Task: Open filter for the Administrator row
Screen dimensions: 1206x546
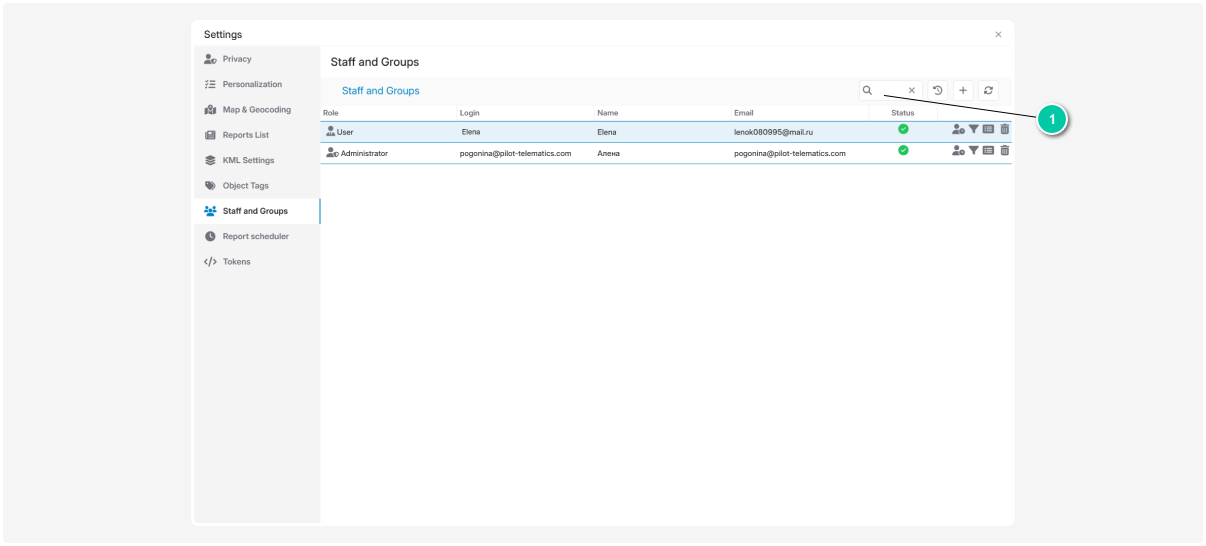Action: coord(974,151)
